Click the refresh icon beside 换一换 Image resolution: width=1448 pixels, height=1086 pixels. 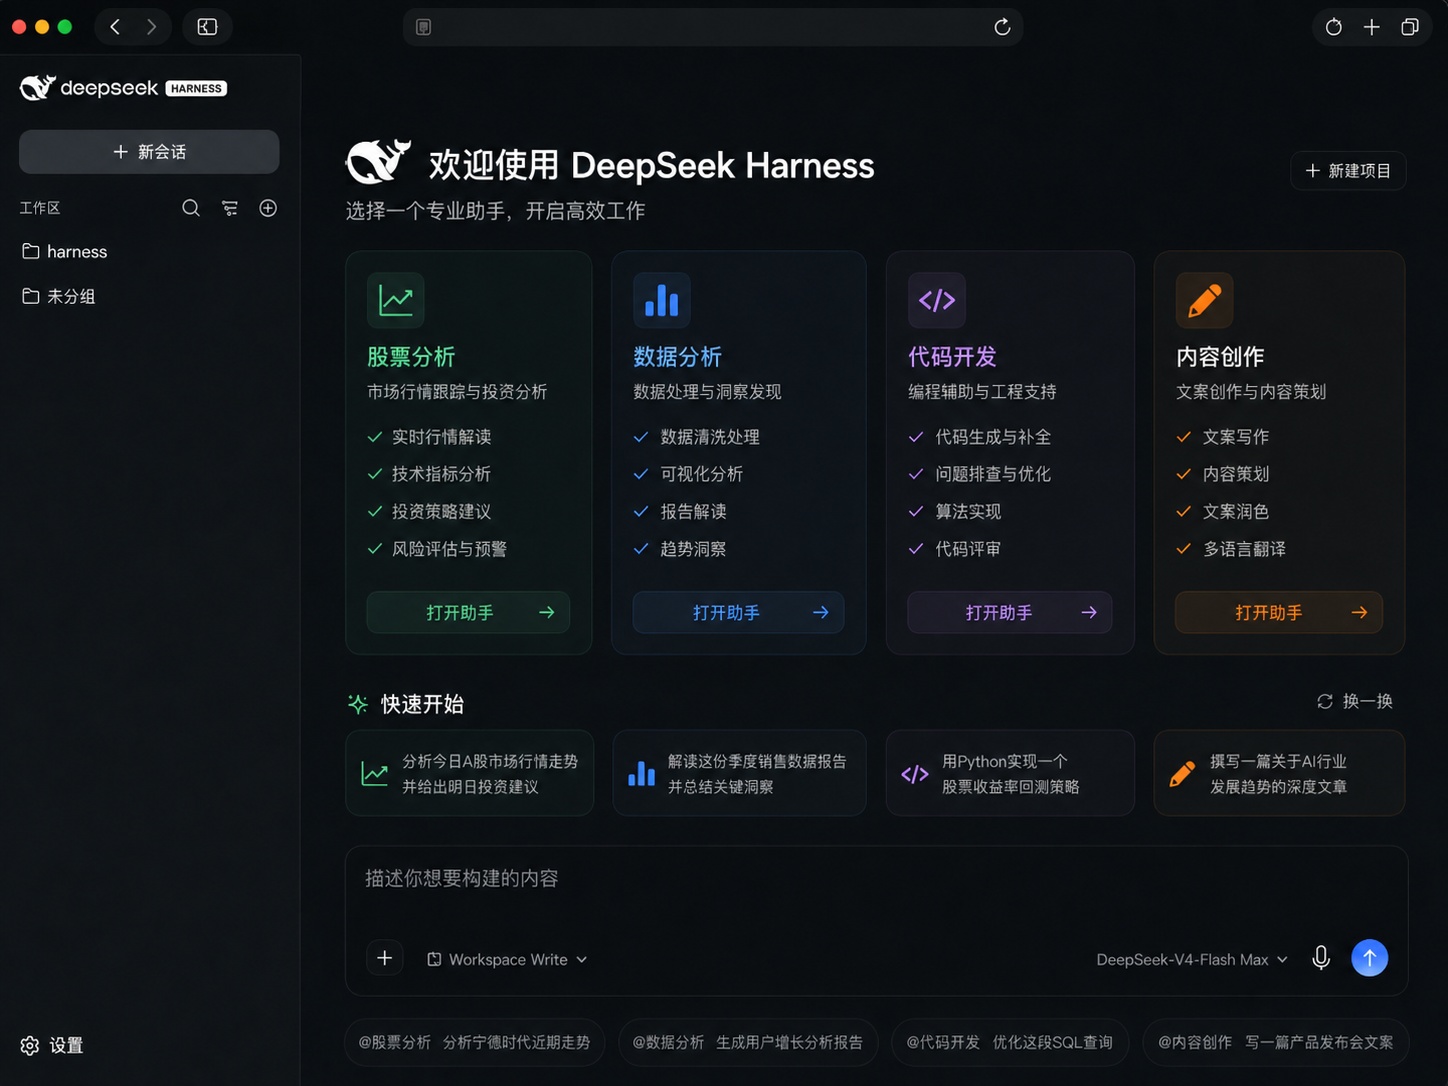tap(1325, 702)
